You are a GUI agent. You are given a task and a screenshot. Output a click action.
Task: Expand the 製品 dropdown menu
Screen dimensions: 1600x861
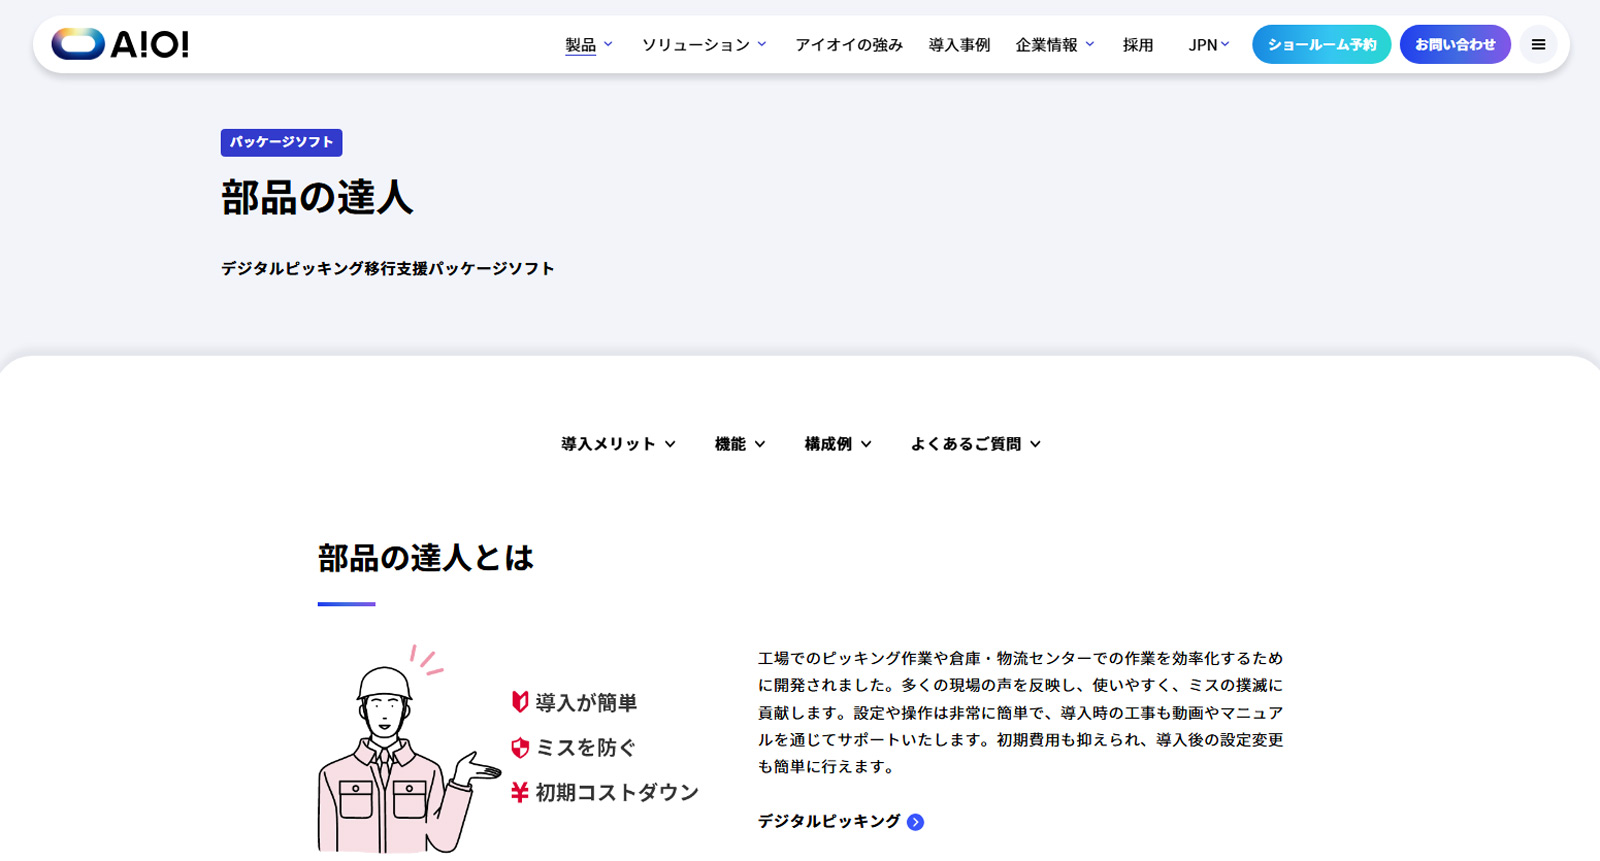click(x=589, y=44)
